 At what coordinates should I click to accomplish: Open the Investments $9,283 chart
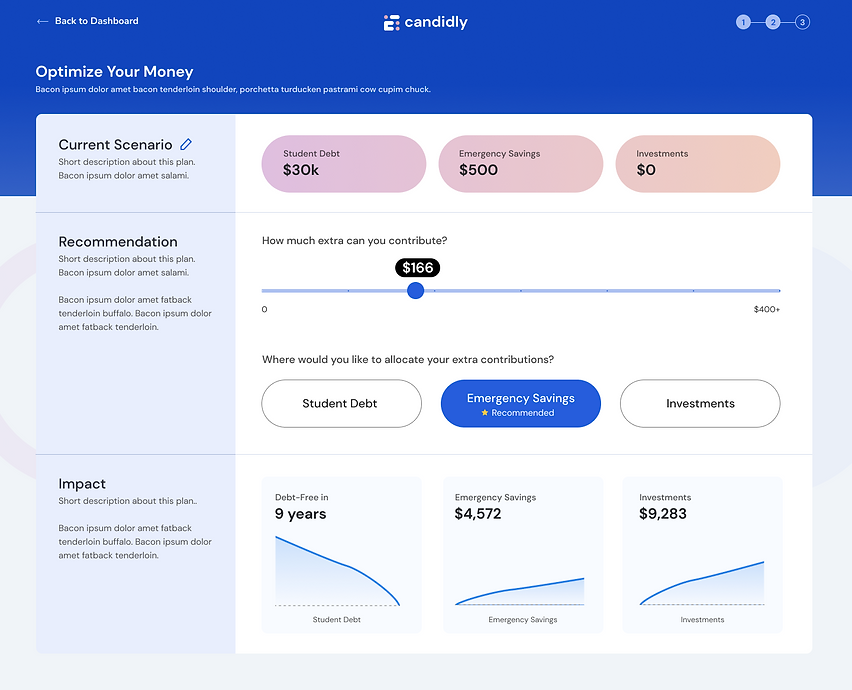click(702, 555)
